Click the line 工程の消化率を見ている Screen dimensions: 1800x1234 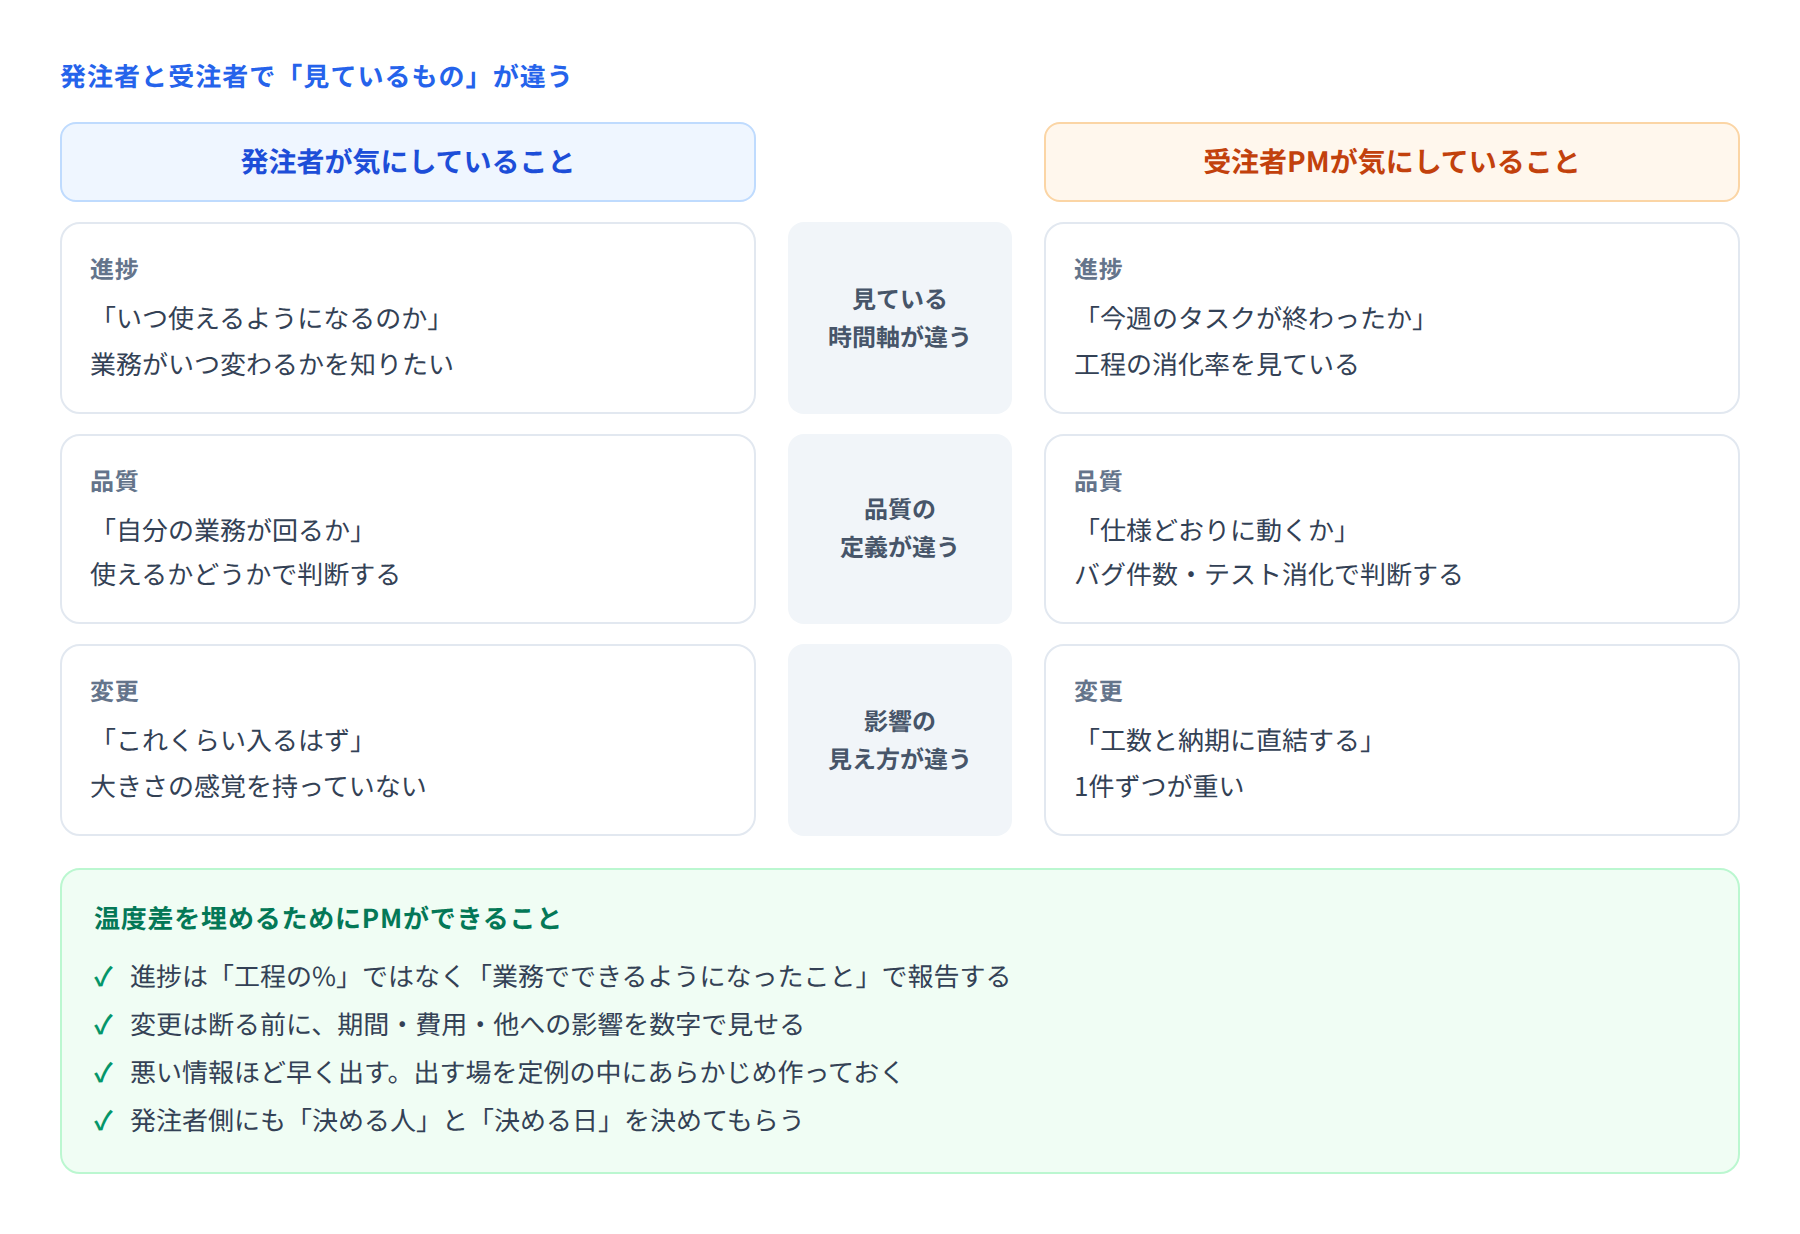[1216, 364]
